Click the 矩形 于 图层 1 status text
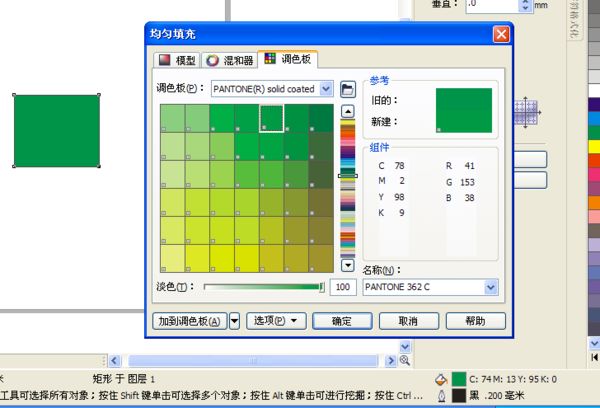 click(x=124, y=379)
